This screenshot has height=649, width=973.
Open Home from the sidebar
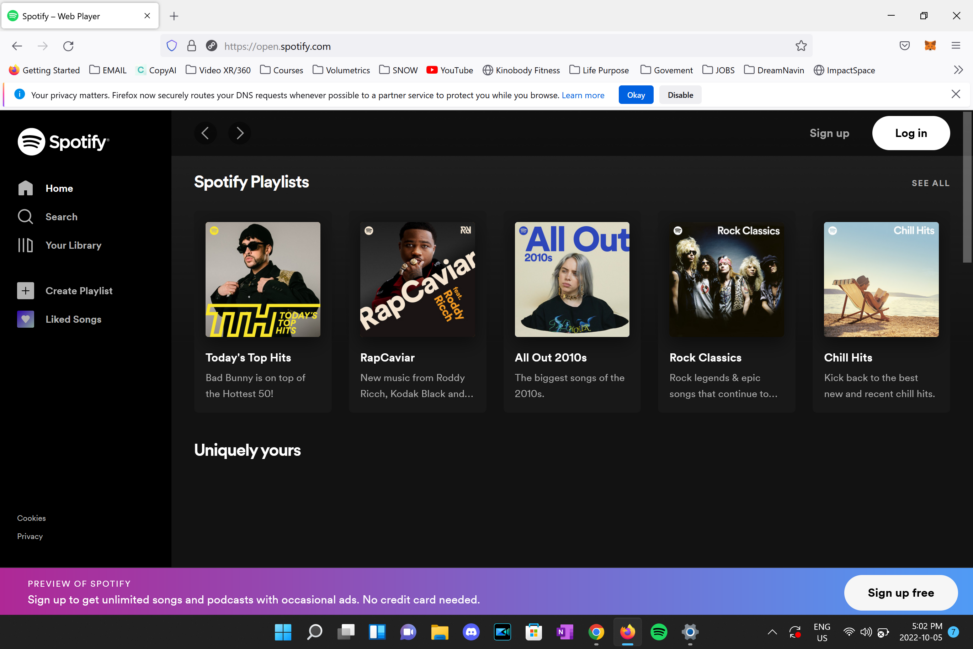(45, 188)
